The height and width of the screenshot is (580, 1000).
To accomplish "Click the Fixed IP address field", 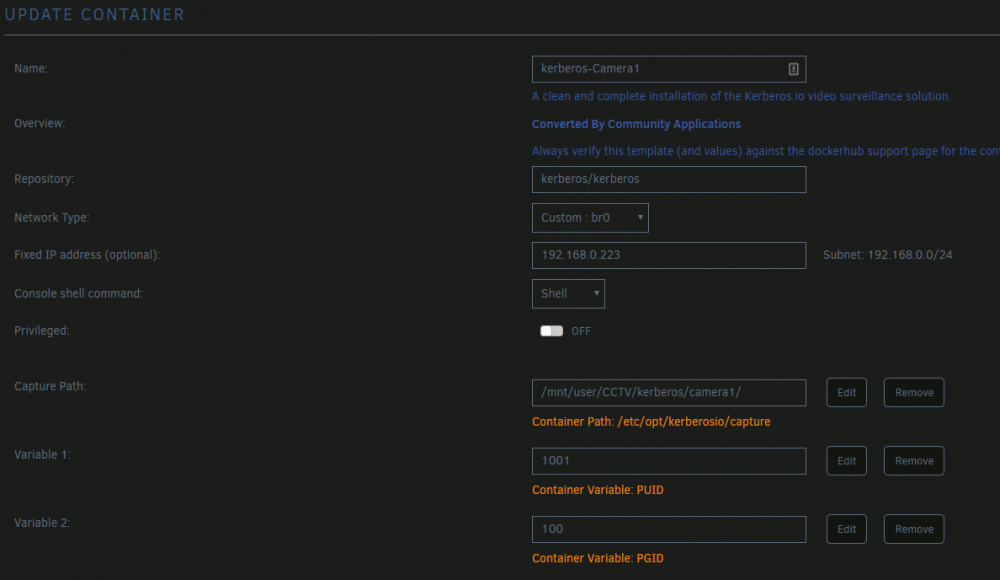I will [668, 255].
